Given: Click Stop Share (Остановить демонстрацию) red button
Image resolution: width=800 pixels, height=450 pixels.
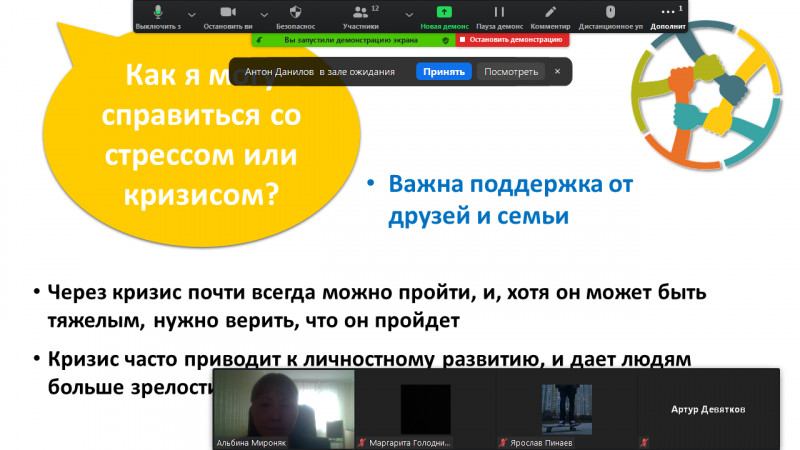Looking at the screenshot, I should click(512, 40).
